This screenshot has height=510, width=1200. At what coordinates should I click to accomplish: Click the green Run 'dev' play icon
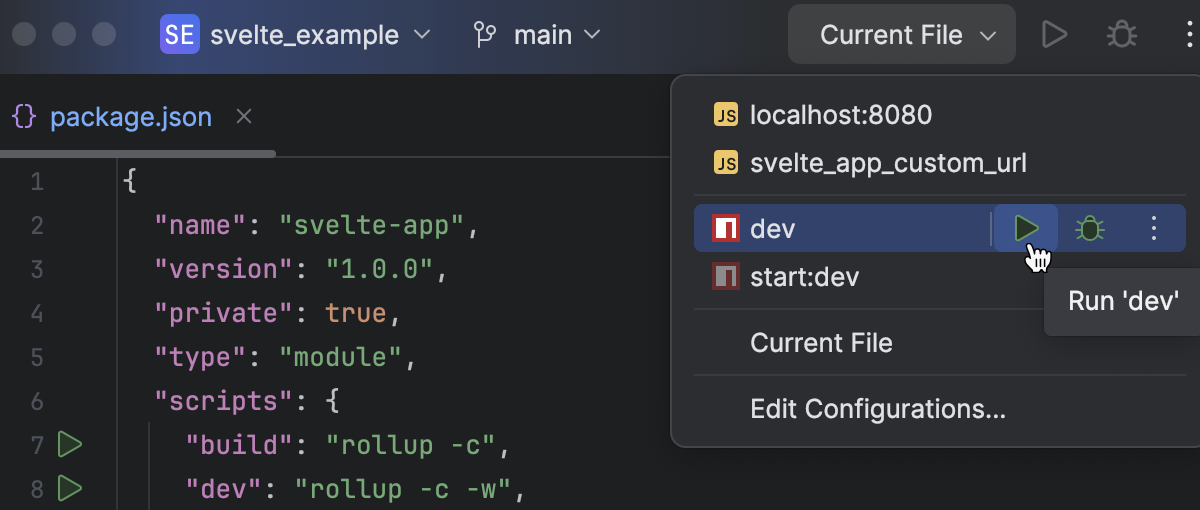1026,229
